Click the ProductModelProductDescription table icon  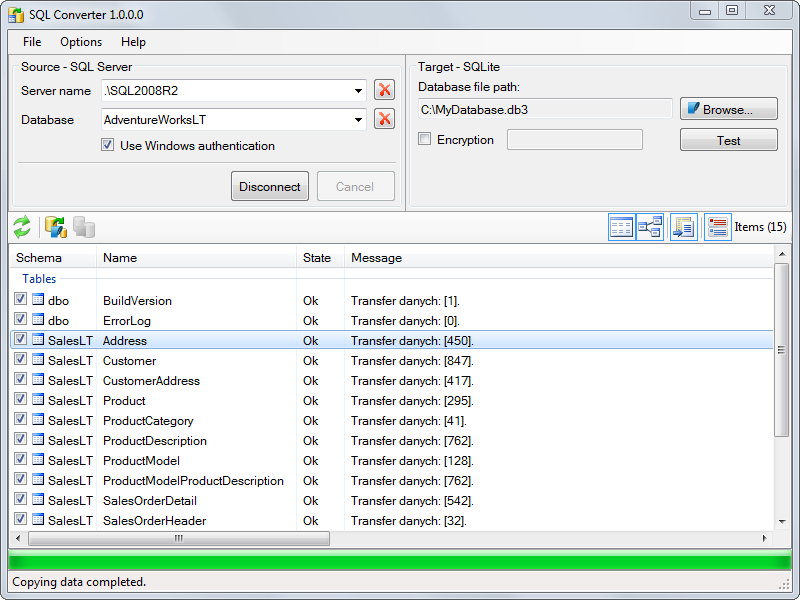pyautogui.click(x=38, y=479)
